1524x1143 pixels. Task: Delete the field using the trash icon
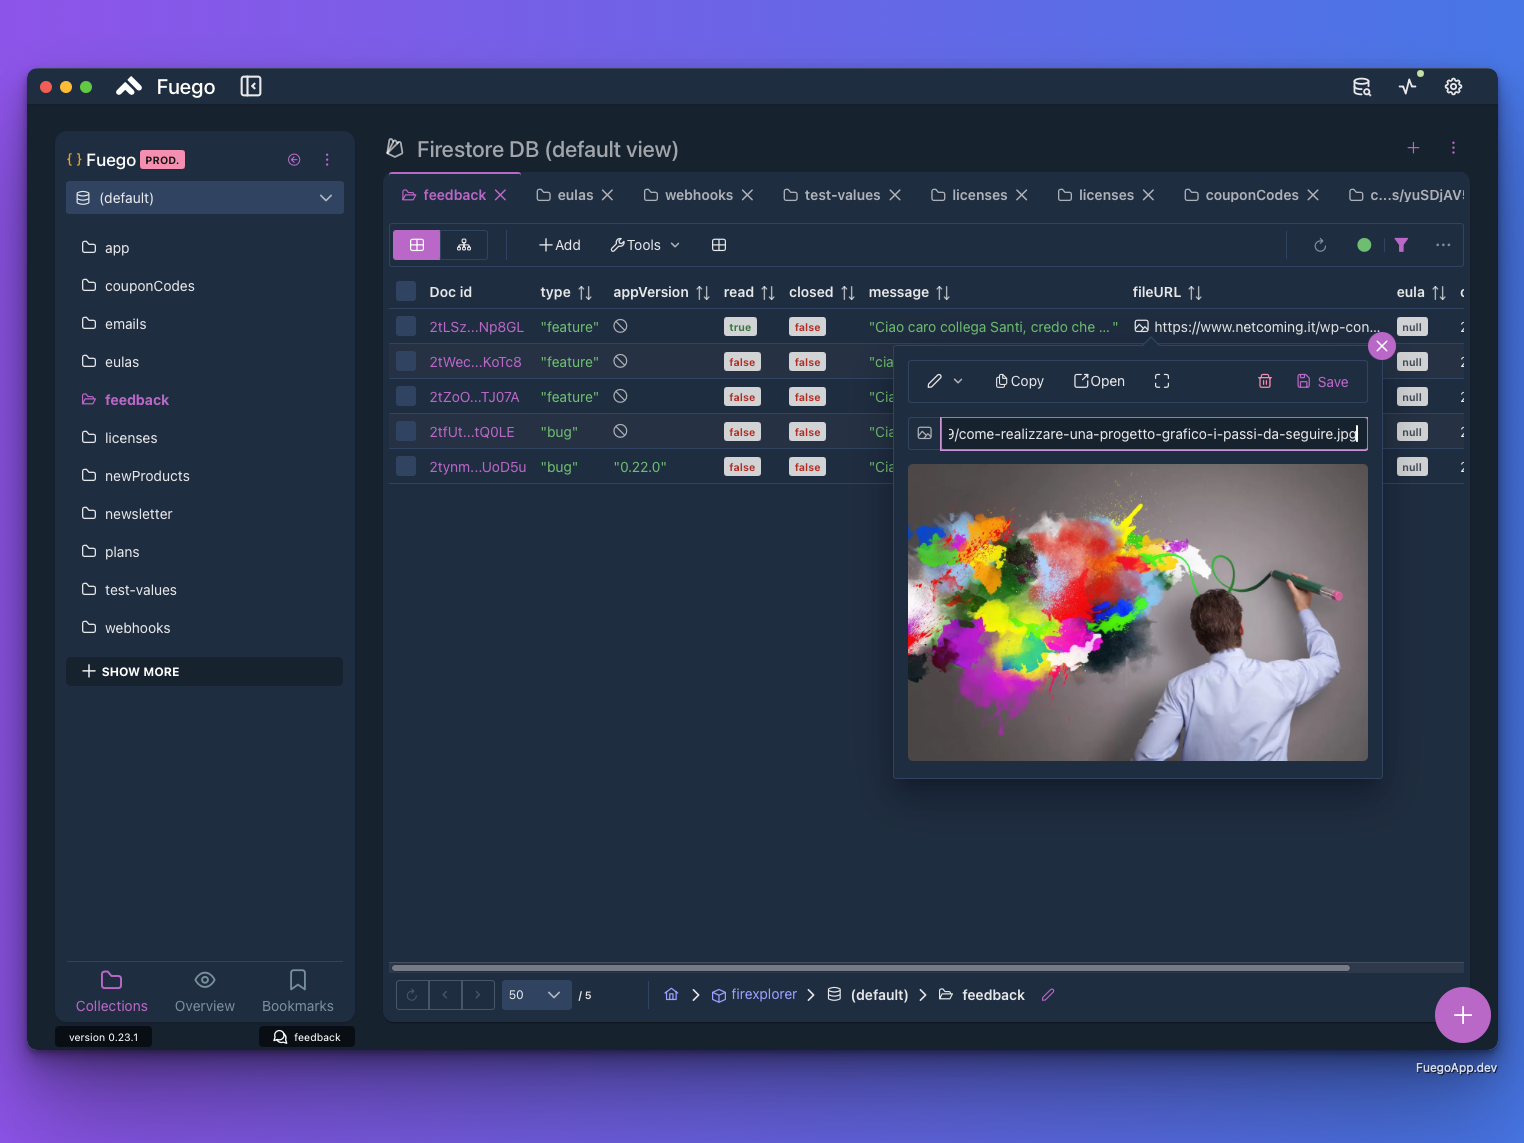click(x=1265, y=381)
